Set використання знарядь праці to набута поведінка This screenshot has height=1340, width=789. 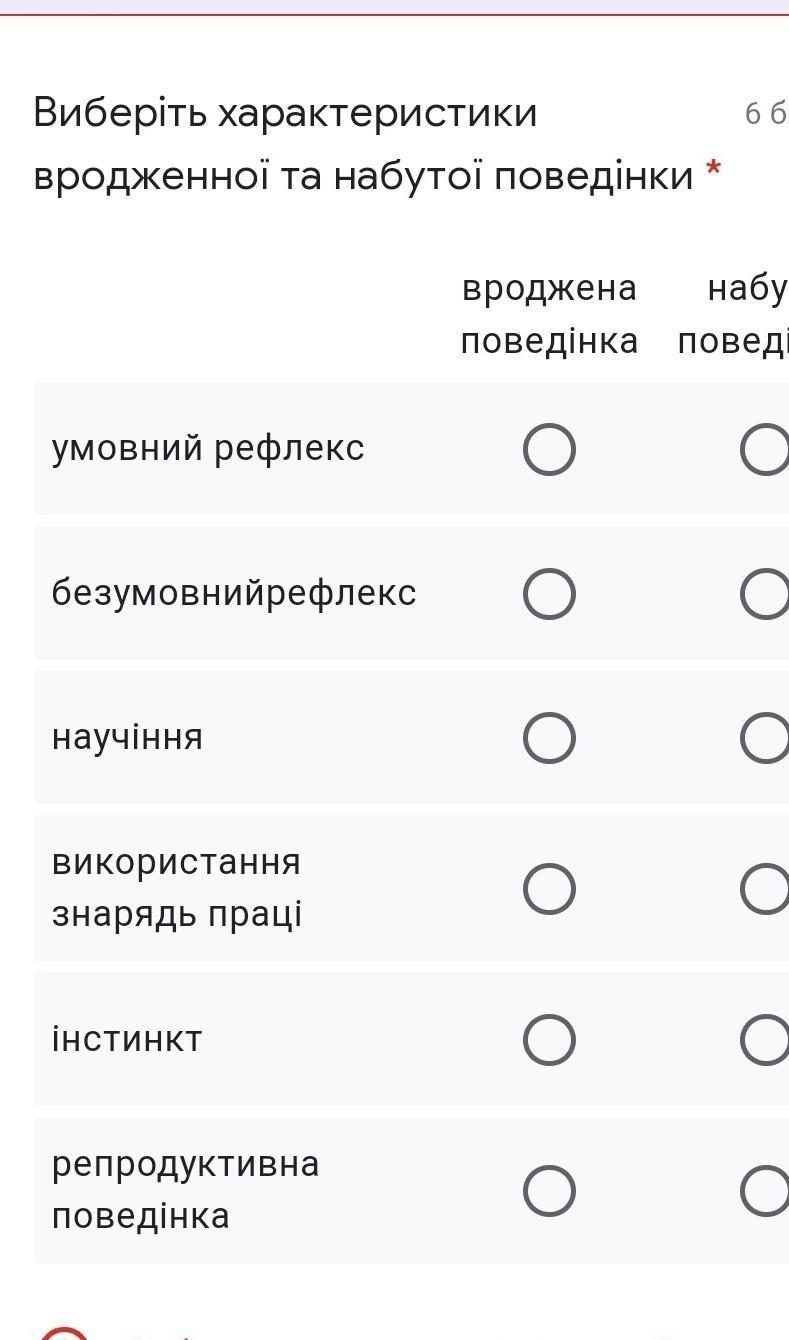tap(765, 889)
